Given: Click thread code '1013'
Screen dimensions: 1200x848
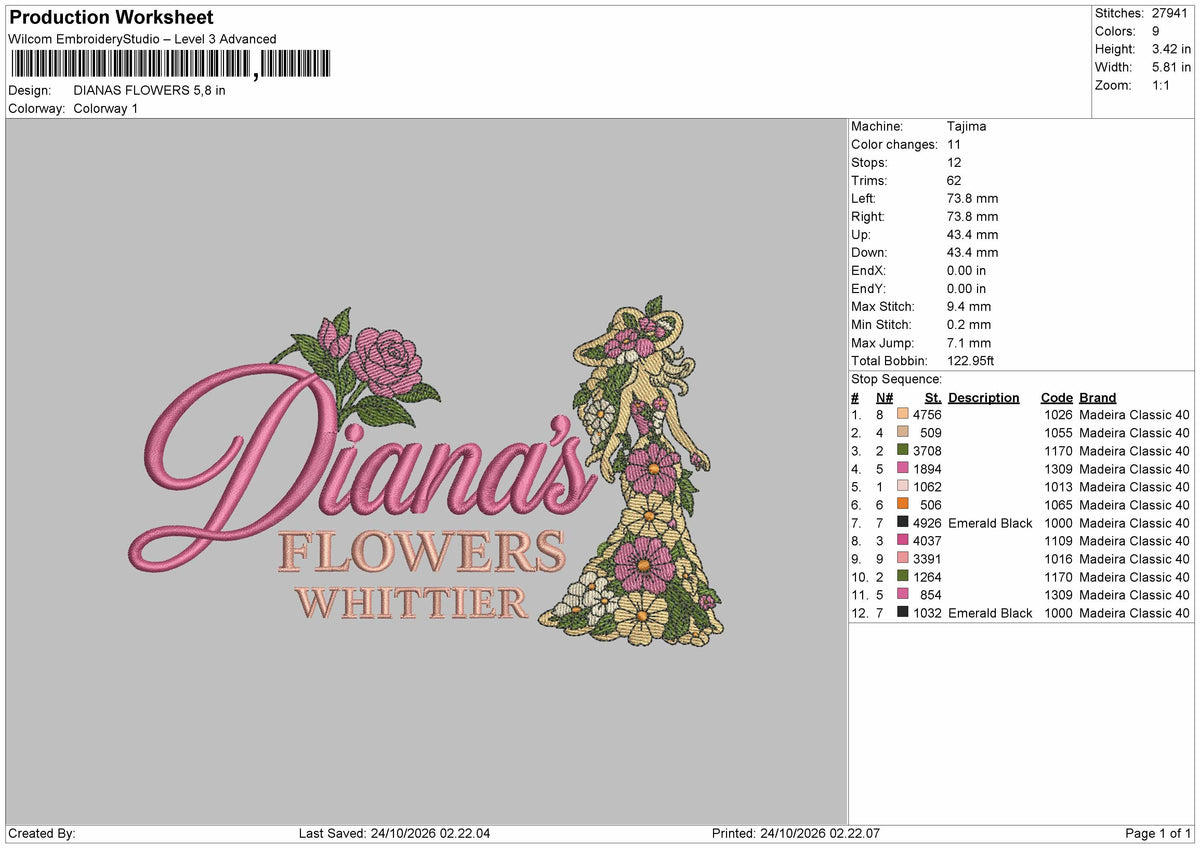Looking at the screenshot, I should (1058, 487).
